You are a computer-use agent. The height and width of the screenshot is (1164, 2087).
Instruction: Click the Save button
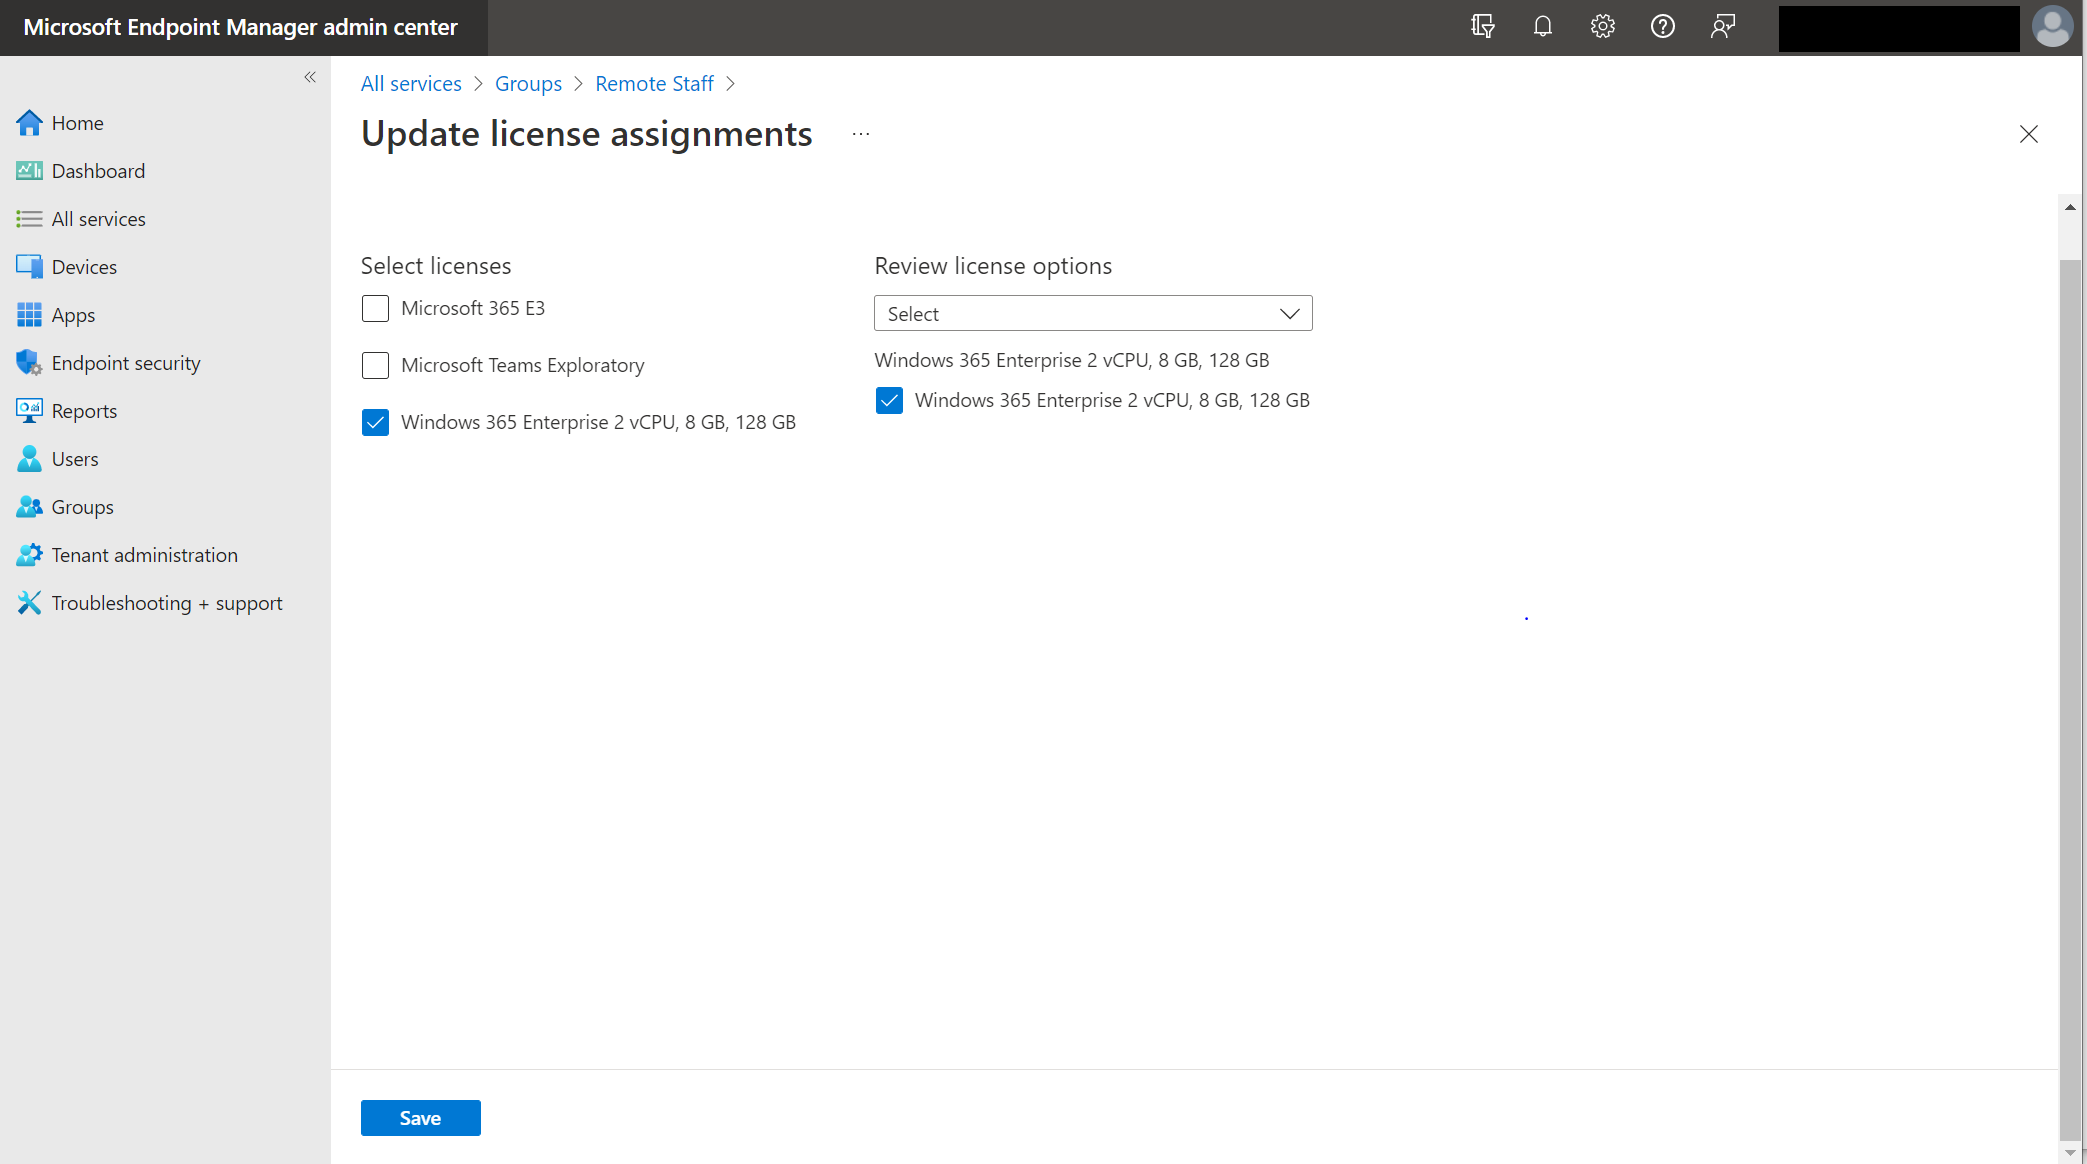[x=420, y=1118]
